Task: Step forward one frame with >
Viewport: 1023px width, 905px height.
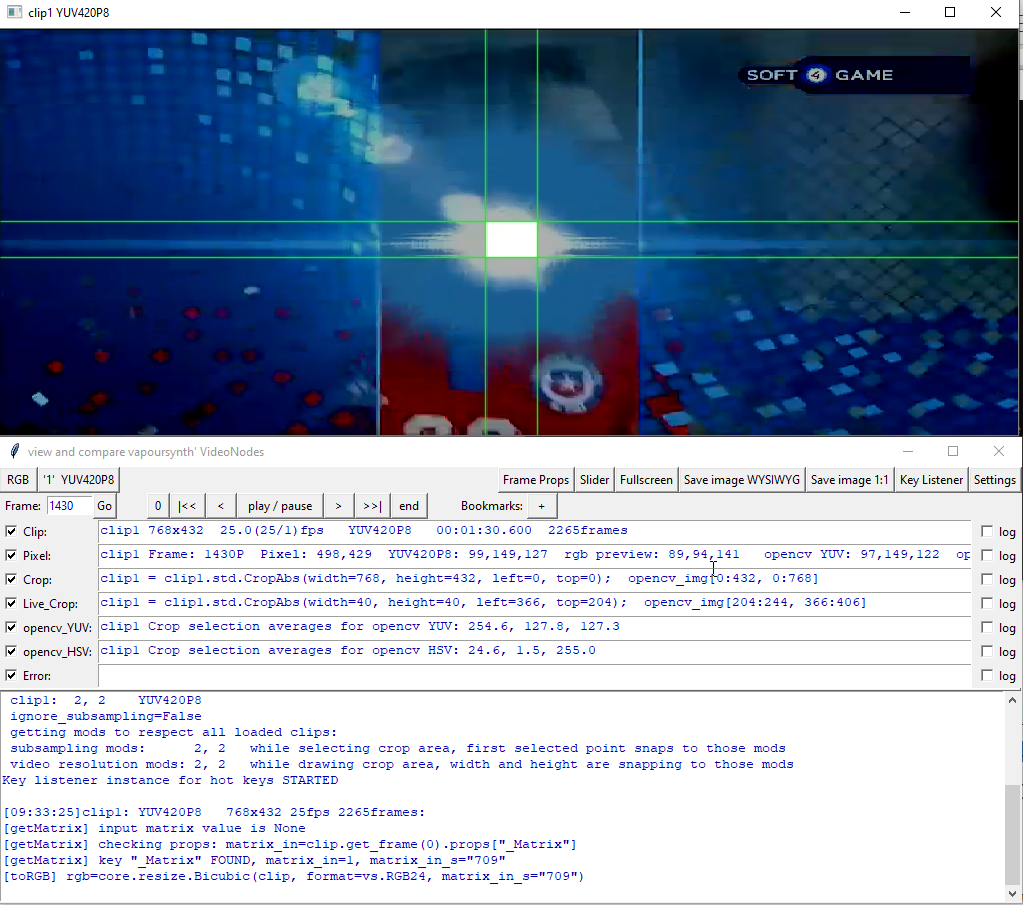Action: (x=338, y=506)
